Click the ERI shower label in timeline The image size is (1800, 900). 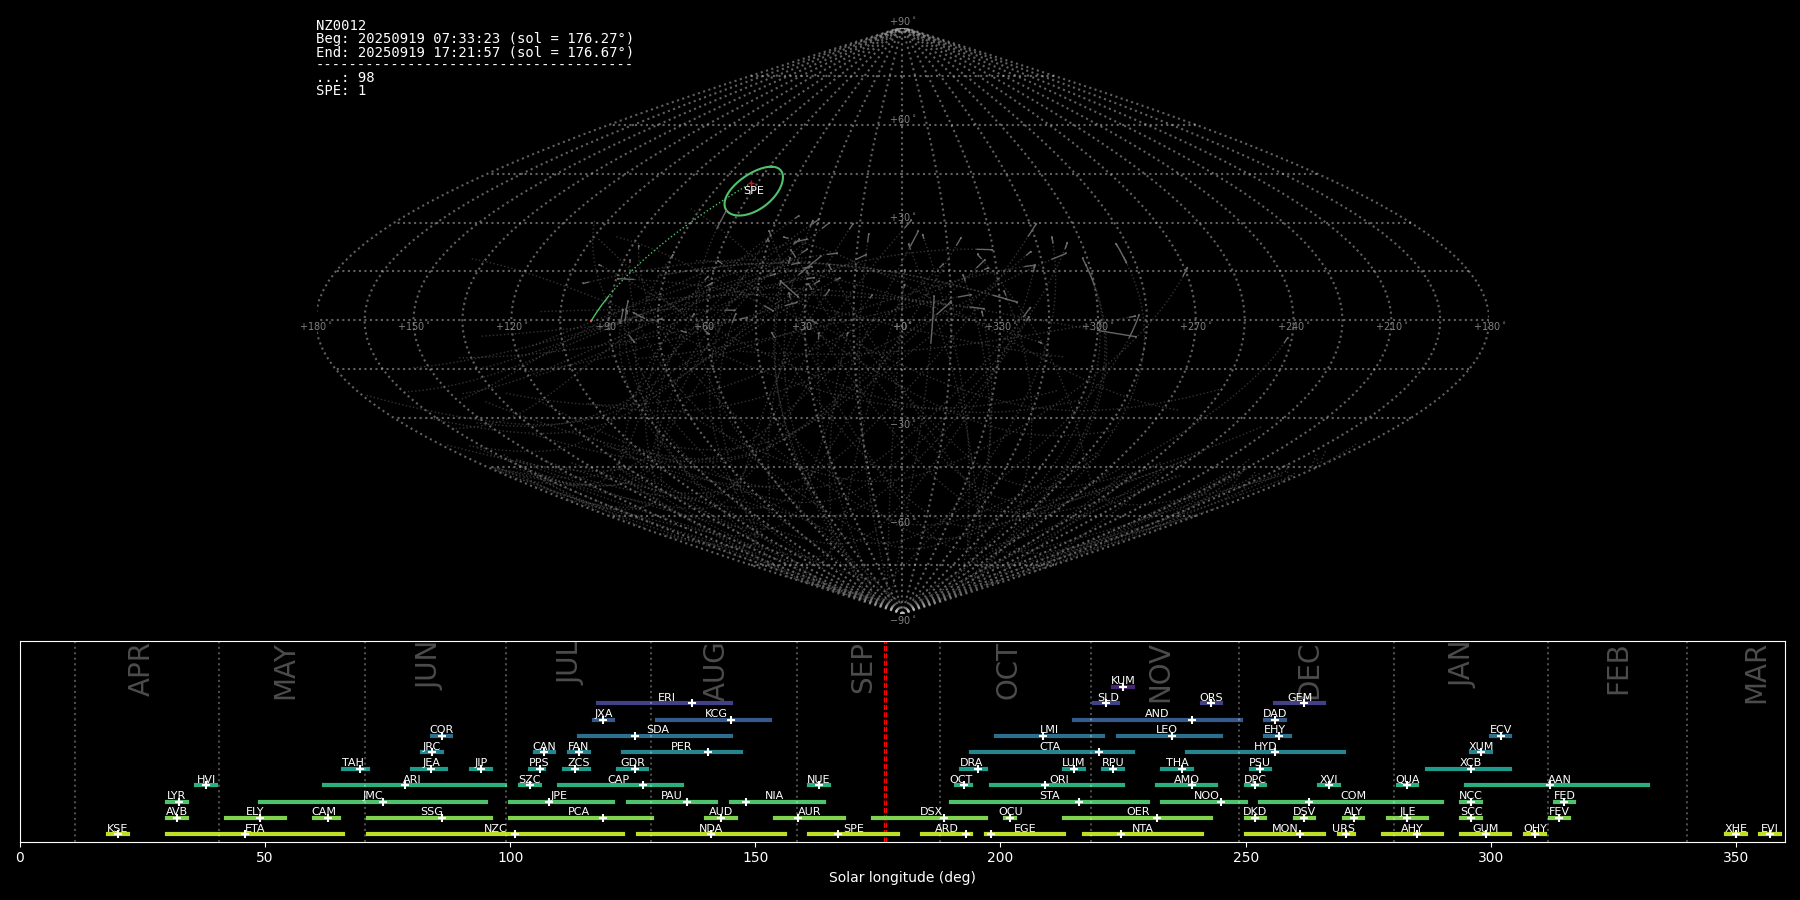667,697
